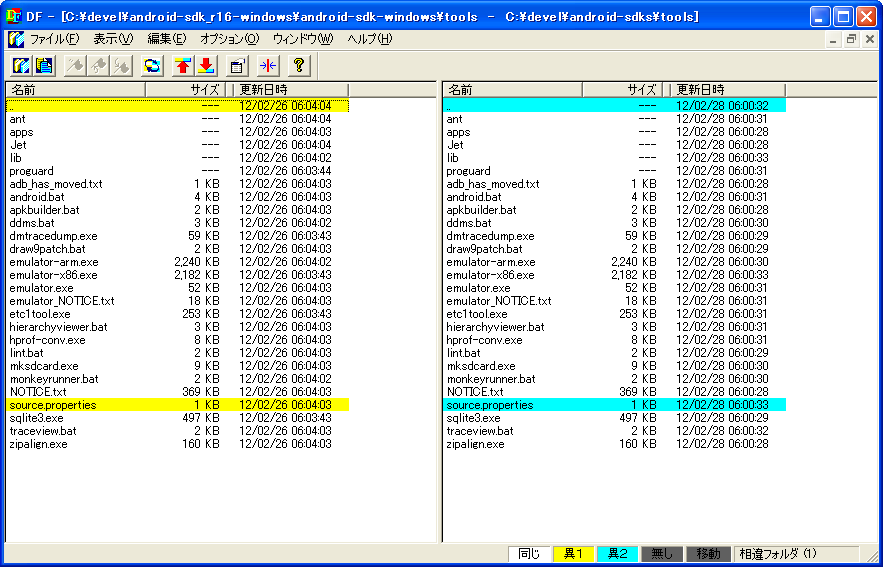Select cyan source.properties in right pane
Image resolution: width=883 pixels, height=567 pixels.
[614, 405]
